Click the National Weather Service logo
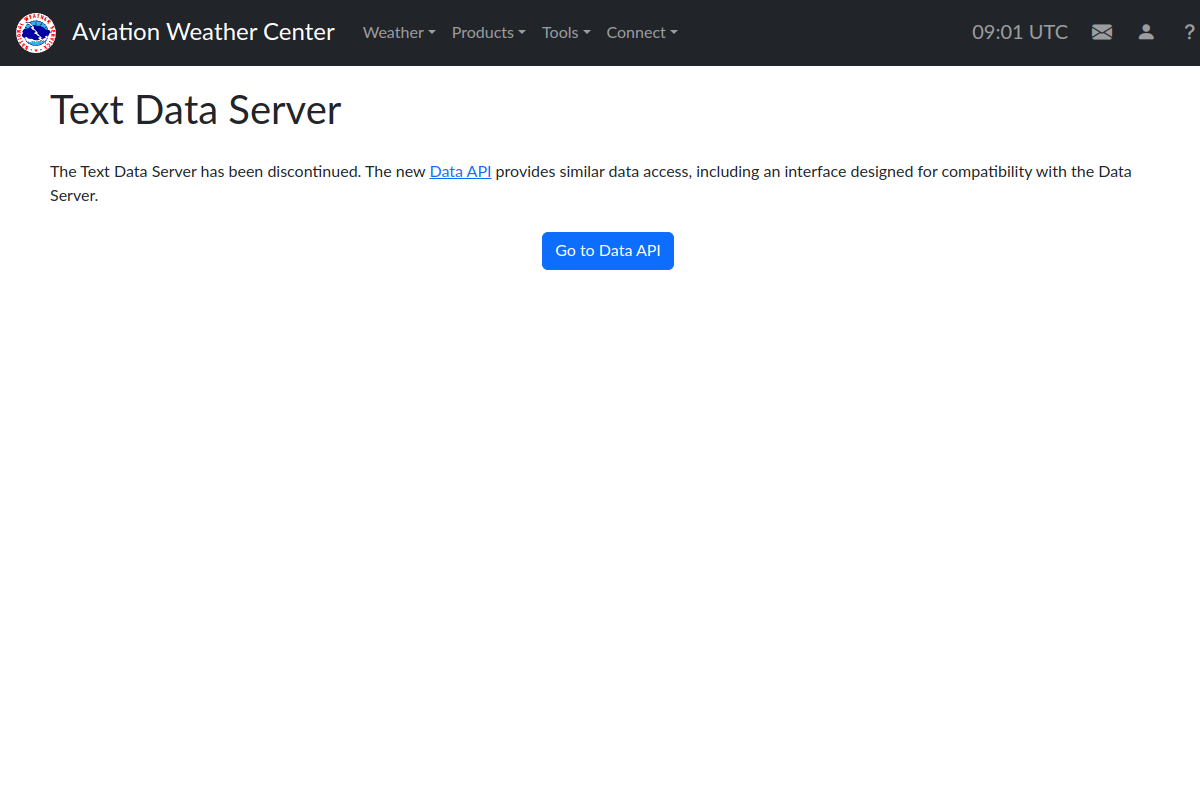The image size is (1200, 800). pyautogui.click(x=36, y=33)
